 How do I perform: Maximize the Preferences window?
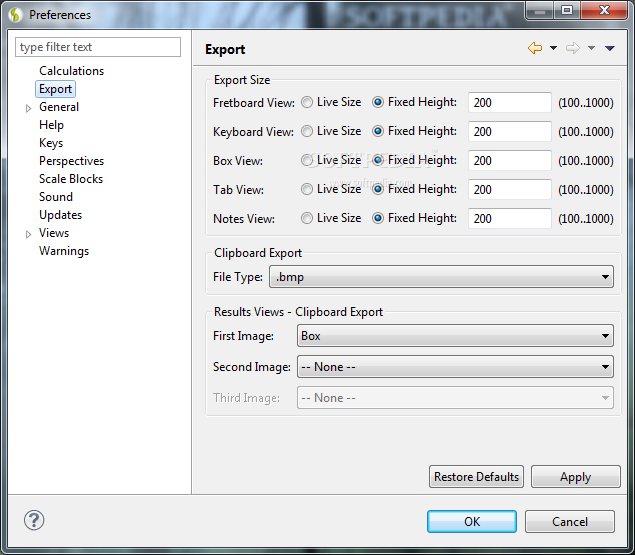pos(567,10)
